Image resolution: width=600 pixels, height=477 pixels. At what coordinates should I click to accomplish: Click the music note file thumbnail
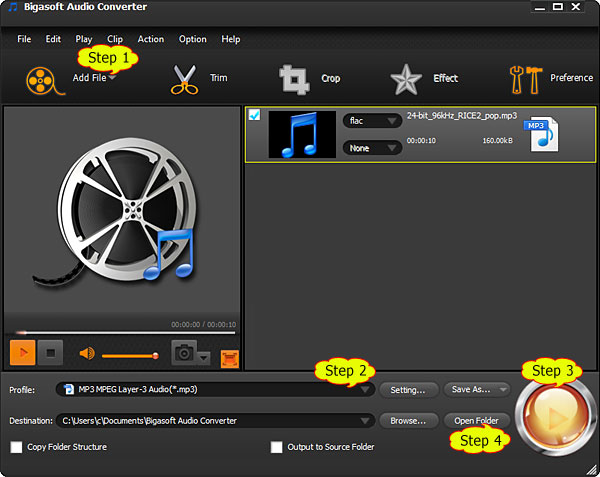(302, 135)
